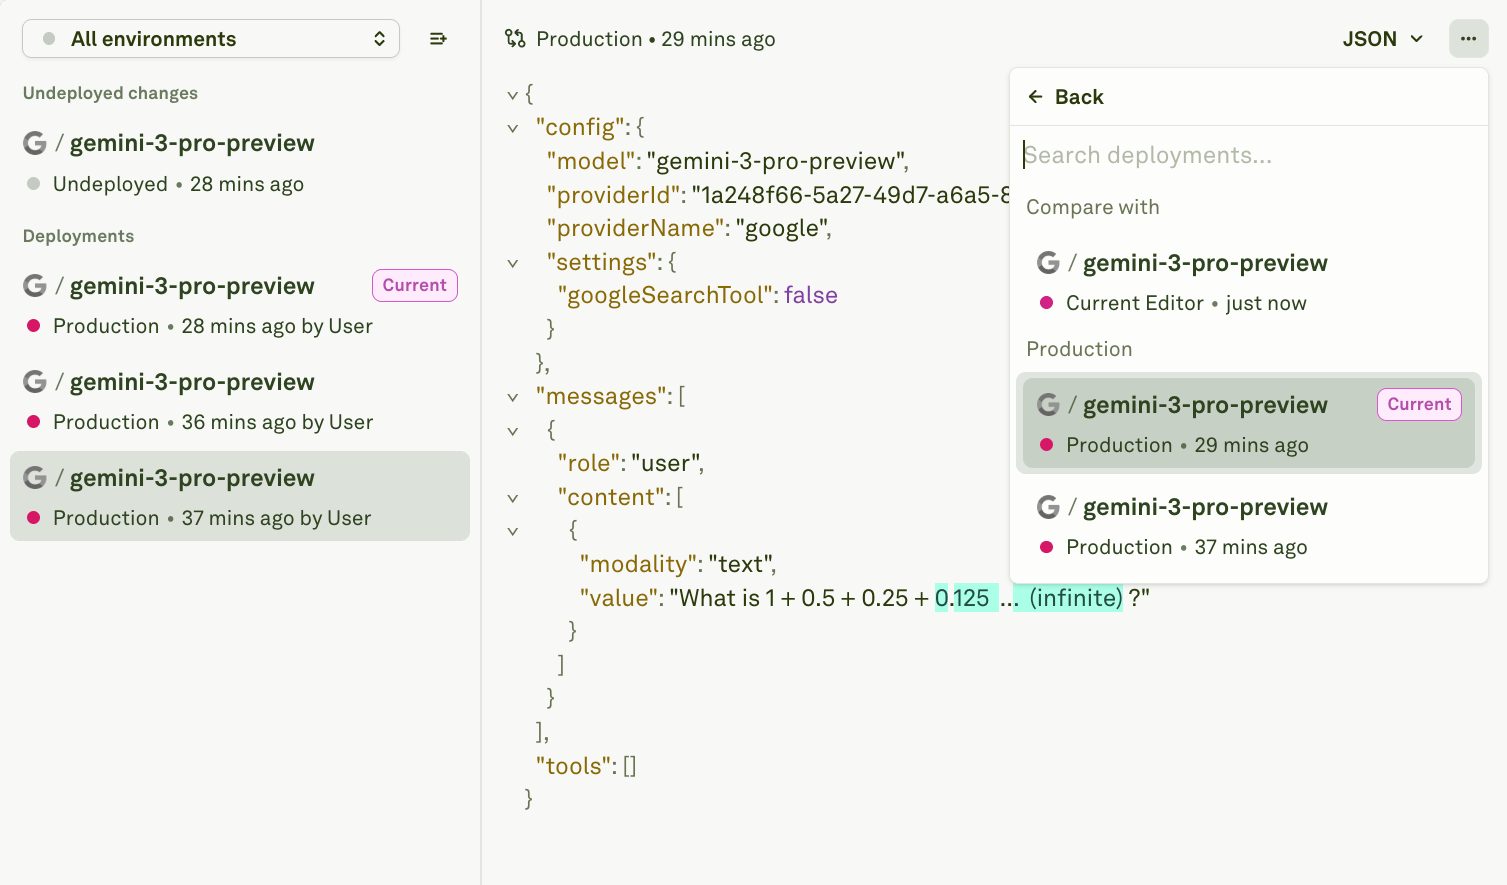Click the Current badge in the compare popup

(x=1420, y=404)
